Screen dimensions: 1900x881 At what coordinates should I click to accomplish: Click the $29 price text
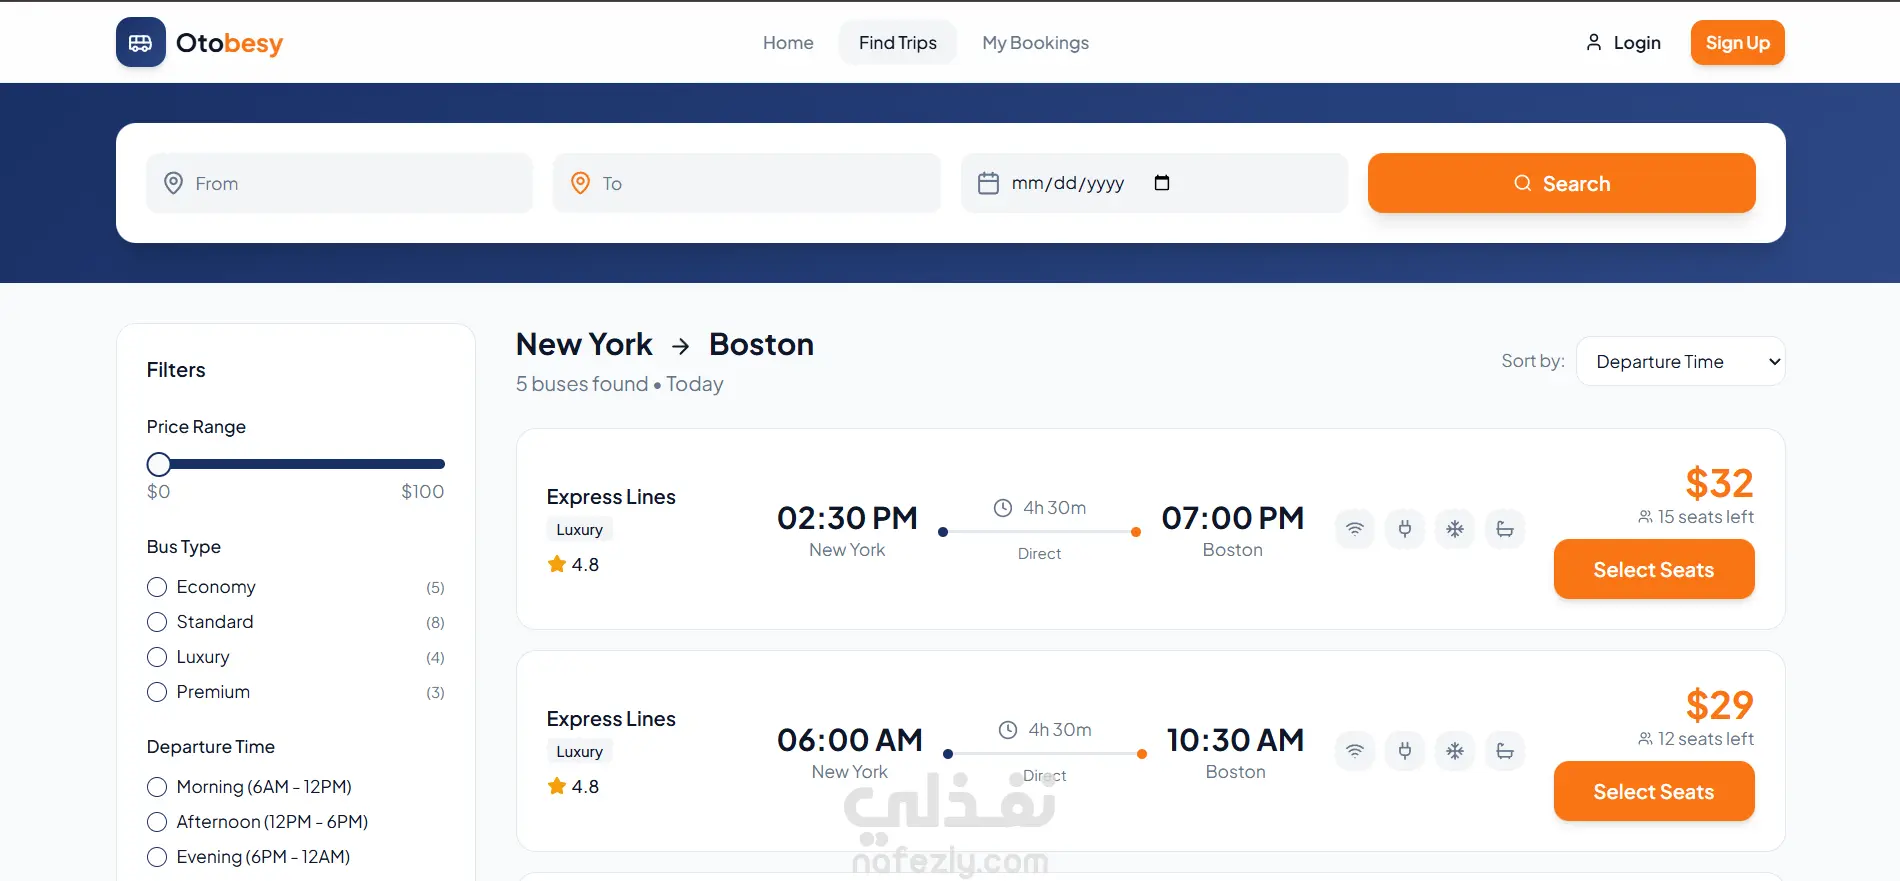1719,705
